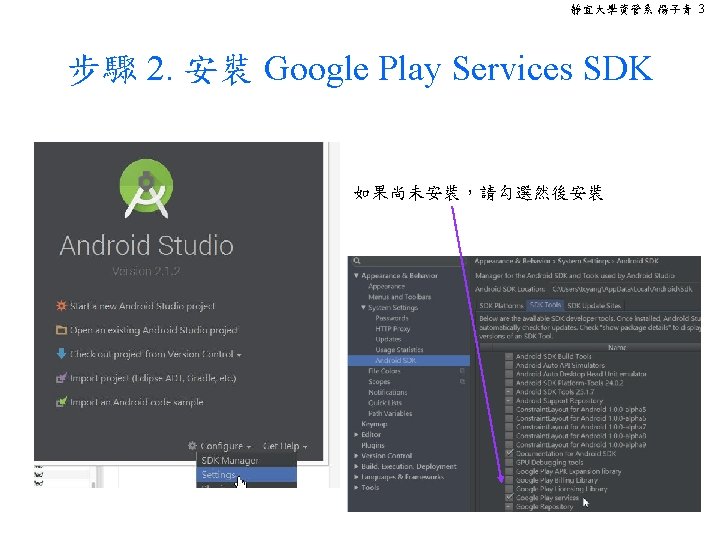720x540 pixels.
Task: Click the Appearance & Behavior breadcrumb text
Action: [512, 261]
